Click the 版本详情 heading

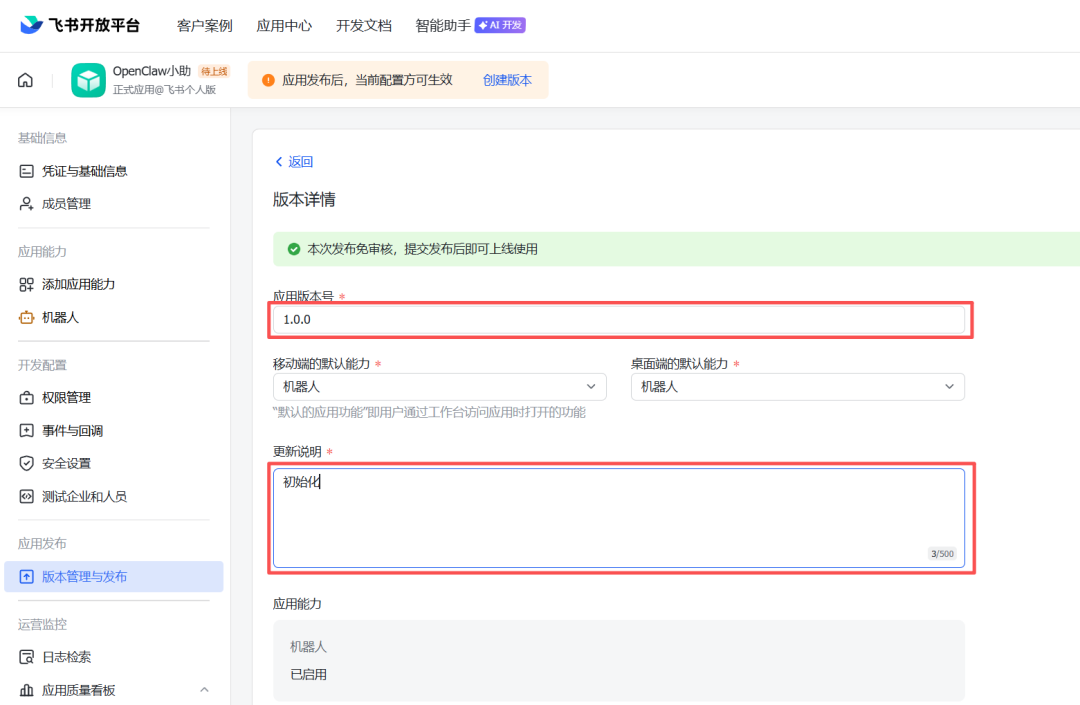pos(304,200)
